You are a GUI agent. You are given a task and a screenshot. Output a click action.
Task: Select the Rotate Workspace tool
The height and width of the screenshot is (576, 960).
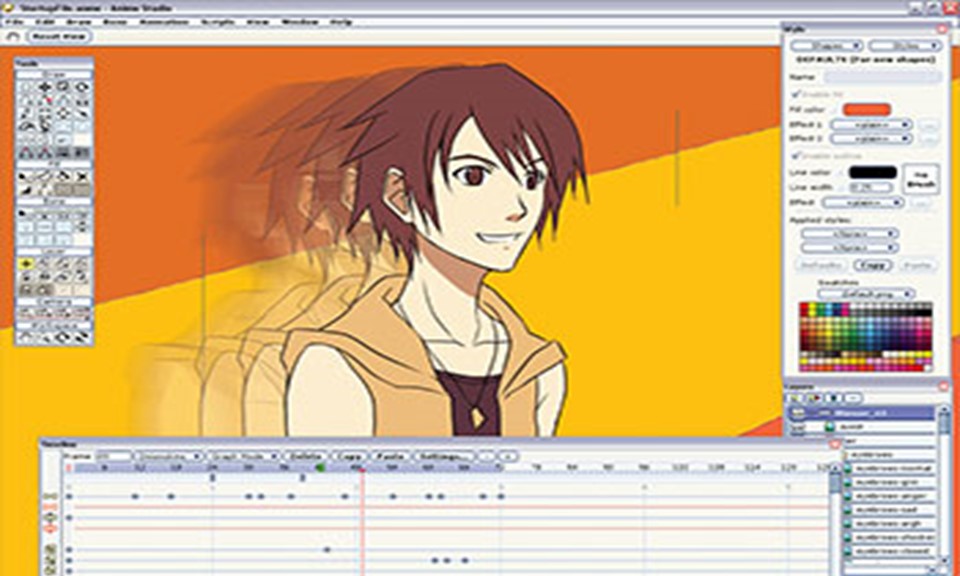click(x=64, y=336)
